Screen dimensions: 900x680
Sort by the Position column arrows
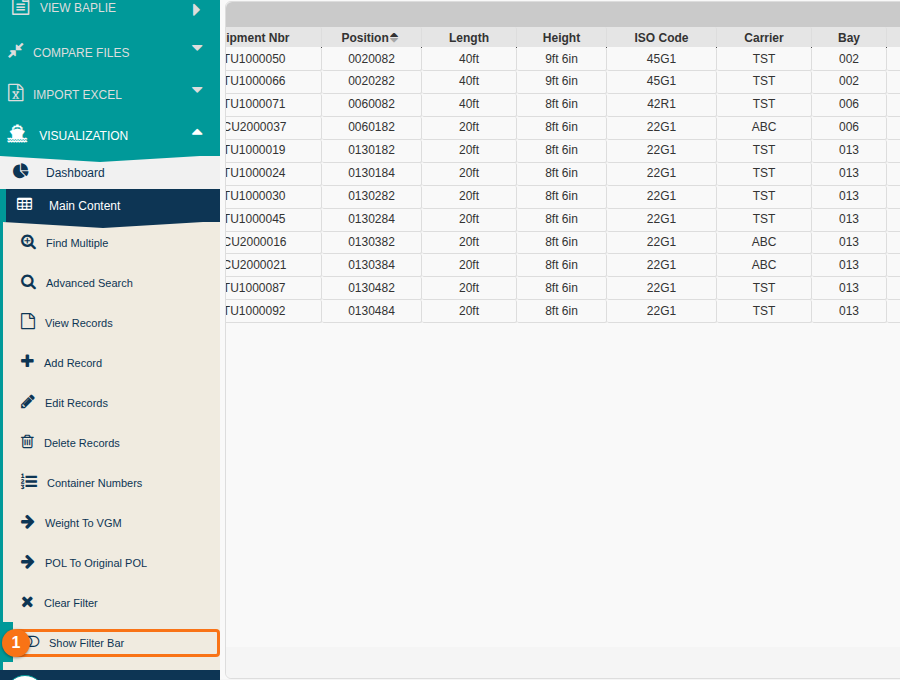point(394,37)
